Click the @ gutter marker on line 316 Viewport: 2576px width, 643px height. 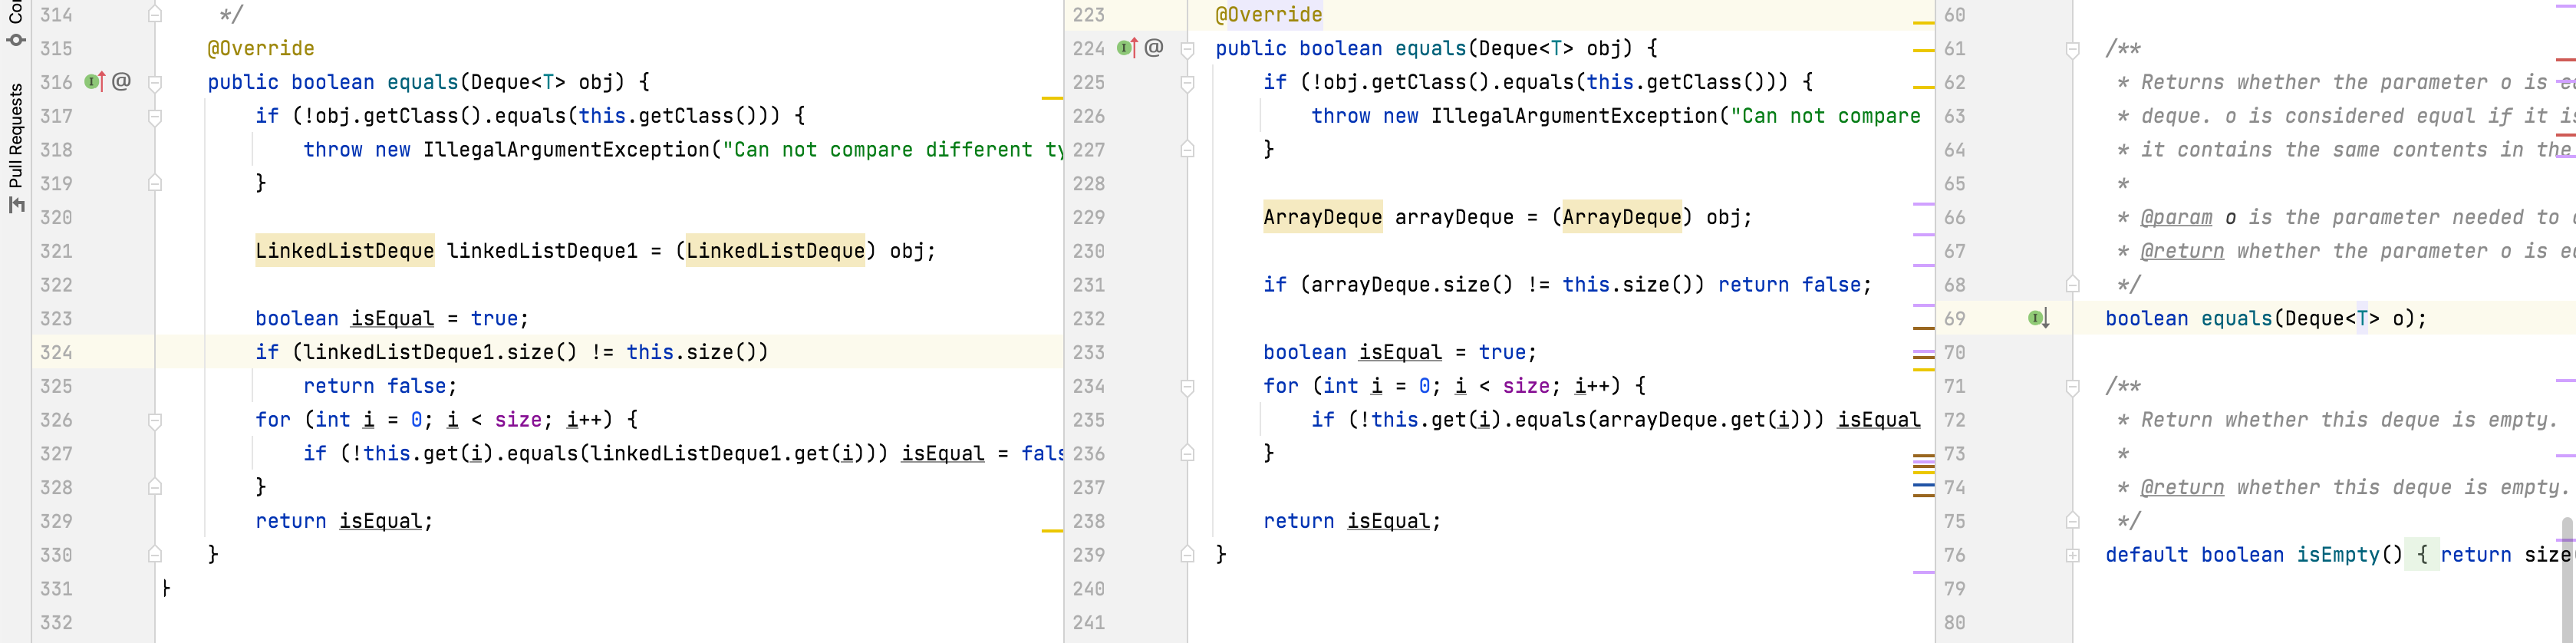pyautogui.click(x=122, y=82)
